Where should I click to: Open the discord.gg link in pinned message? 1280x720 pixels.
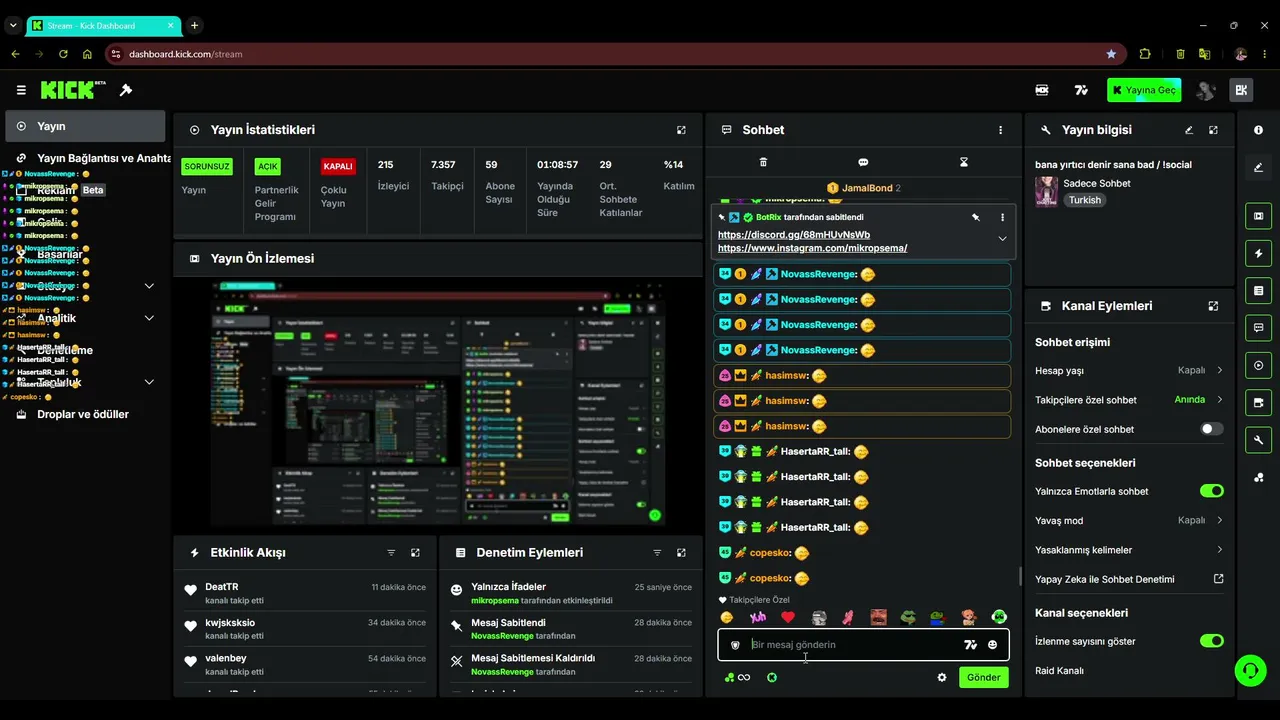pos(794,235)
